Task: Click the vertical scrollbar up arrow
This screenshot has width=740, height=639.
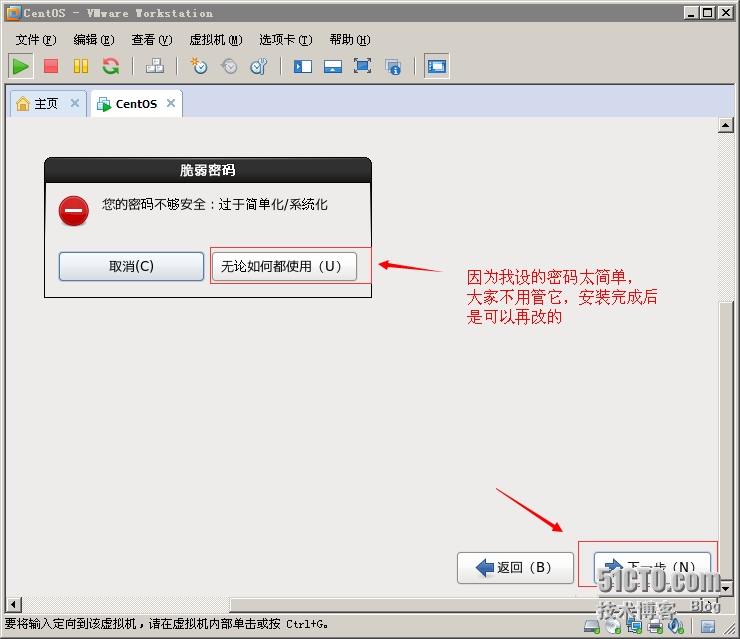Action: (725, 125)
